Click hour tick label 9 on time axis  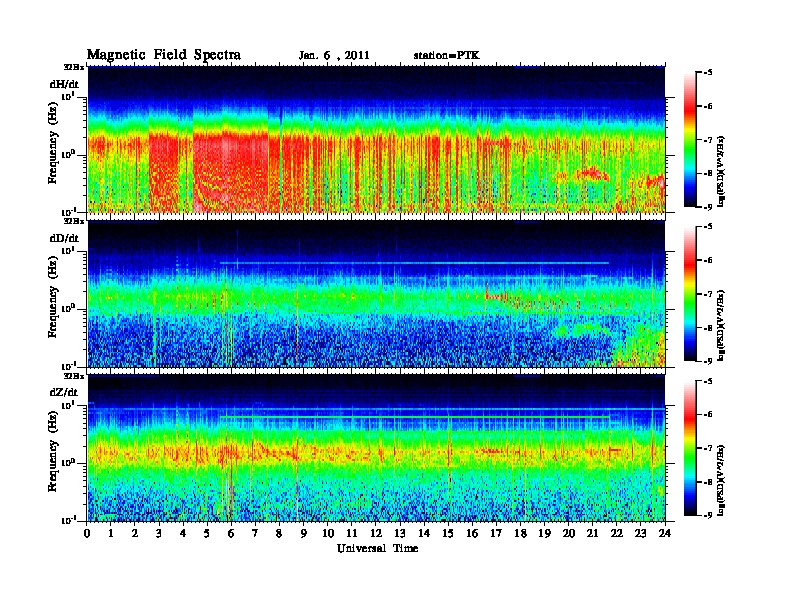coord(304,533)
